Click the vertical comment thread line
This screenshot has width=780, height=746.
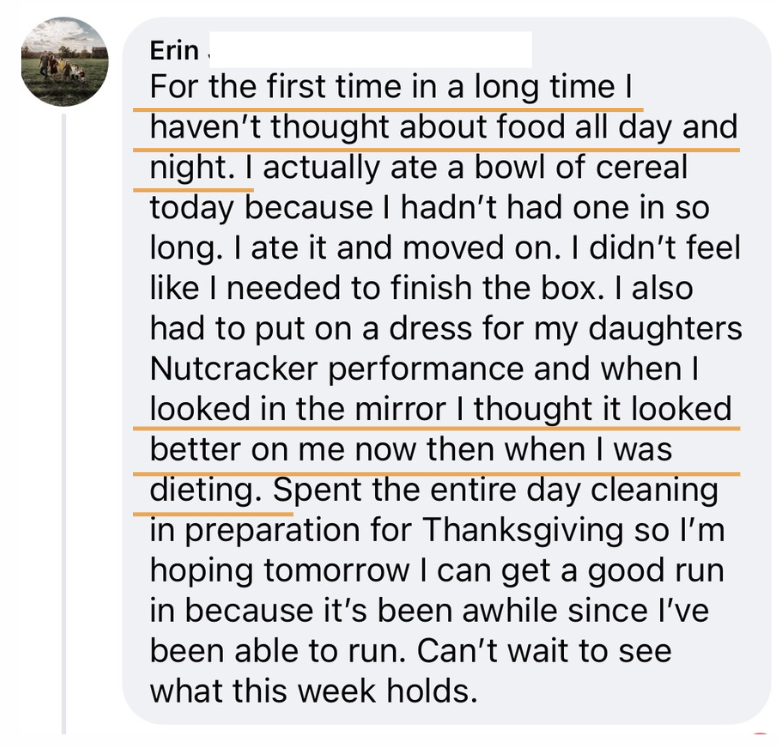[64, 424]
